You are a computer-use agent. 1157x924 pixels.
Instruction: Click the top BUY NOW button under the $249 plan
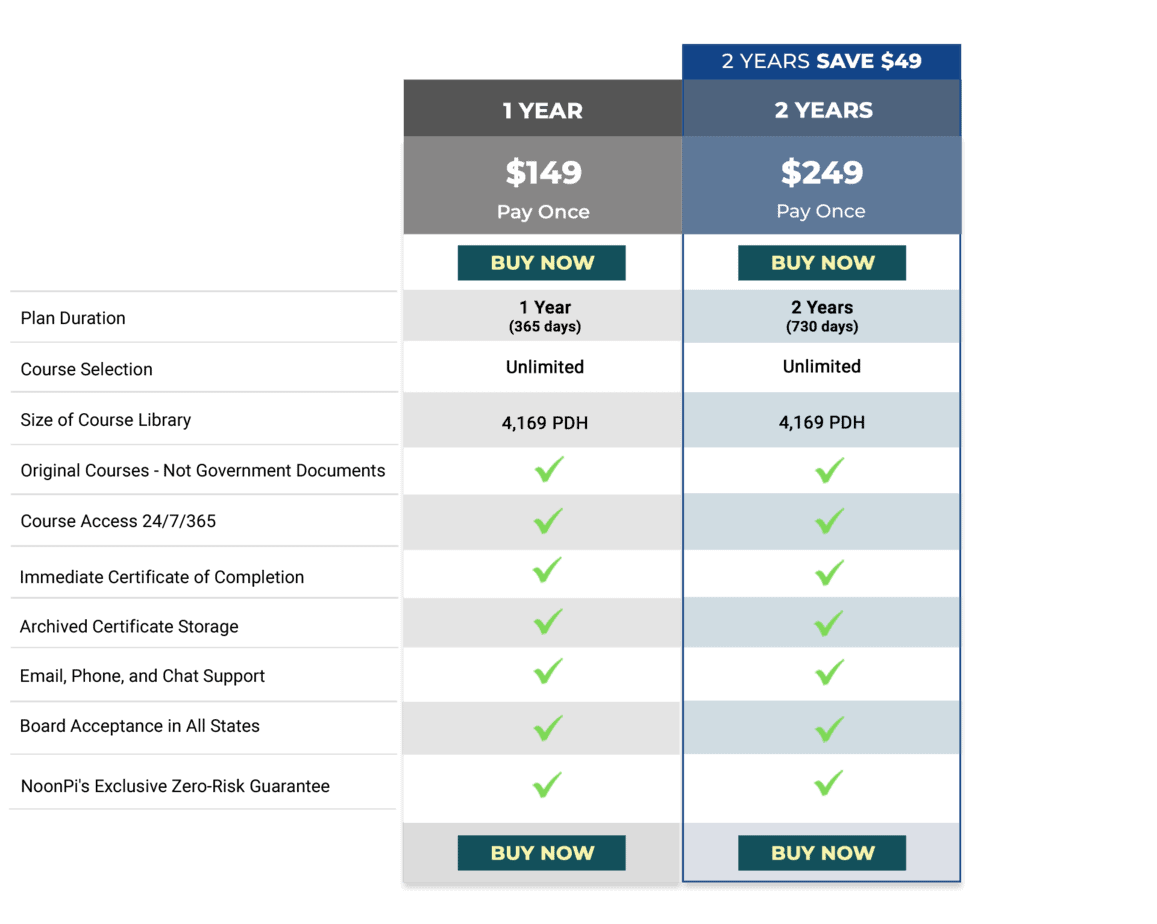pyautogui.click(x=822, y=262)
